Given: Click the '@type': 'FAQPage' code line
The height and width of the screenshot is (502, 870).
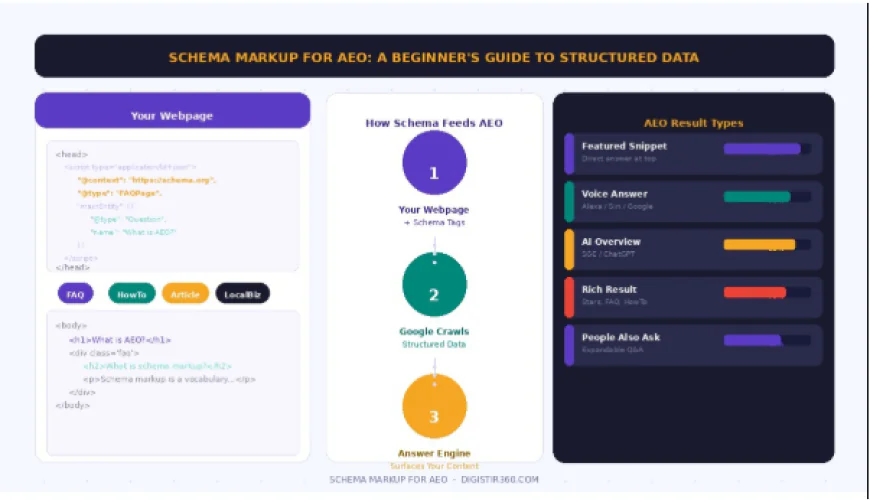Looking at the screenshot, I should (119, 193).
